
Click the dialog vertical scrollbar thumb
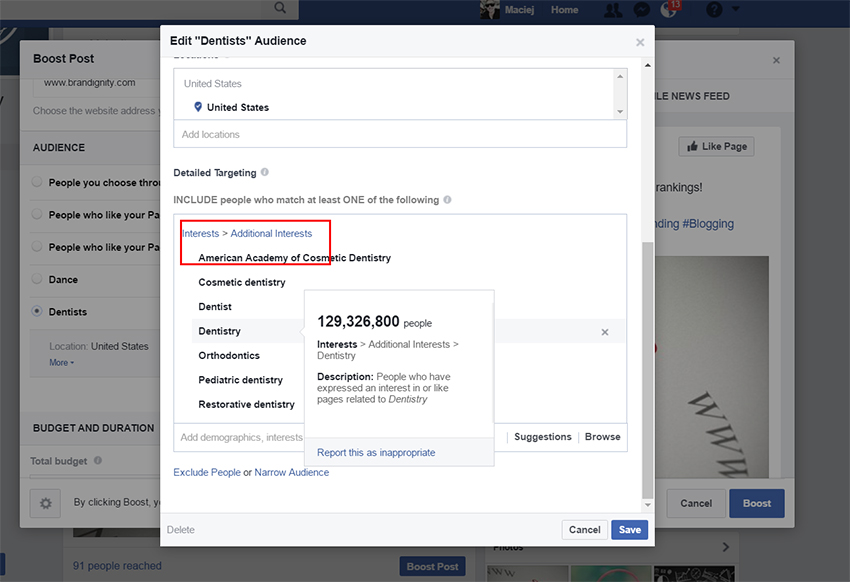[647, 370]
